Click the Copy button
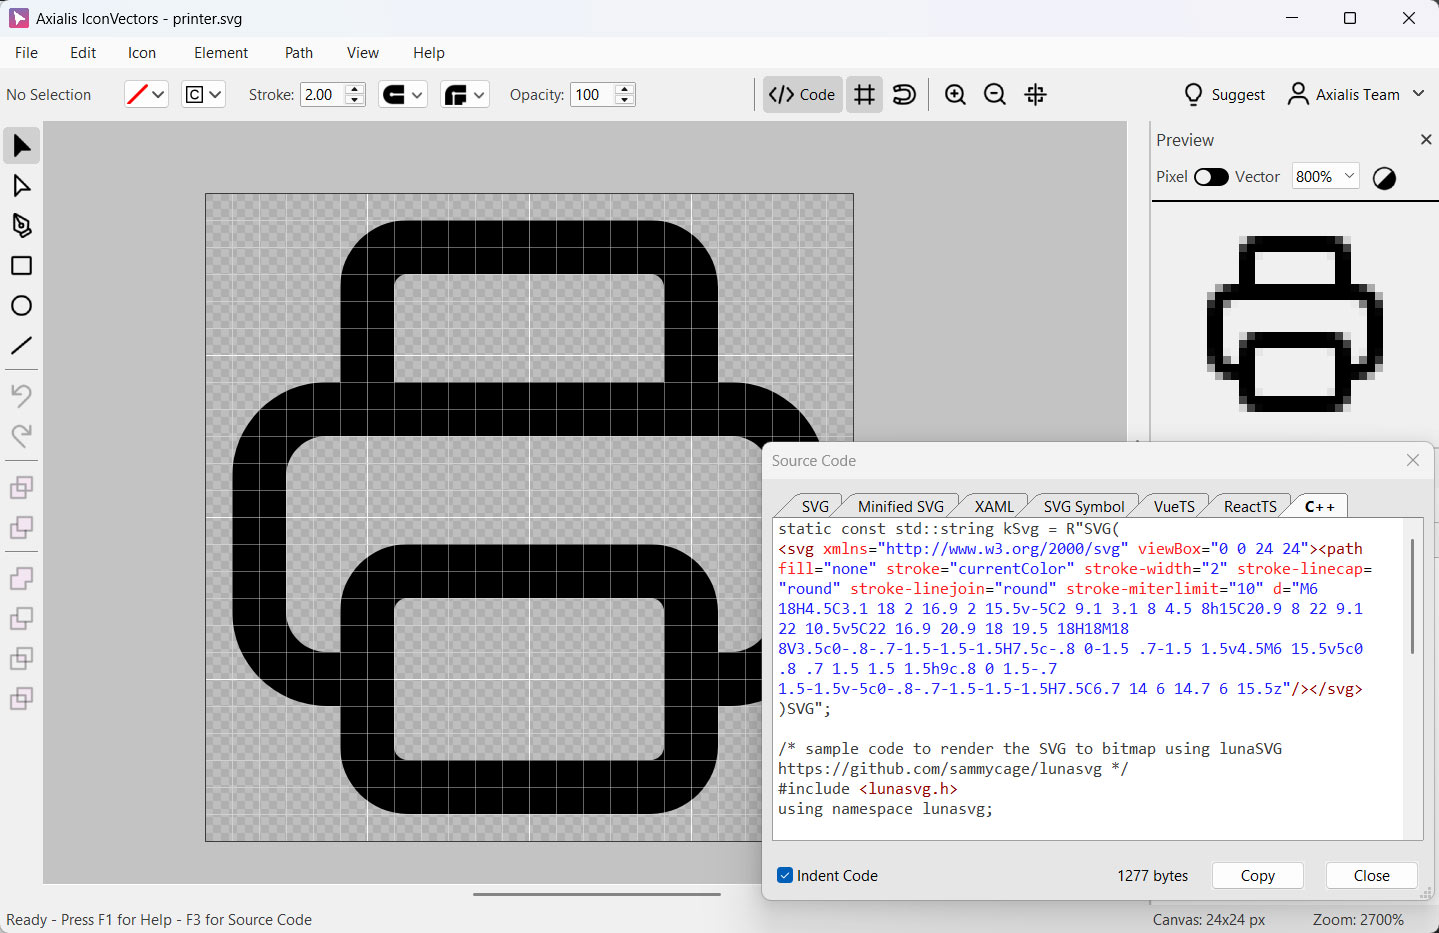1439x933 pixels. pos(1257,876)
